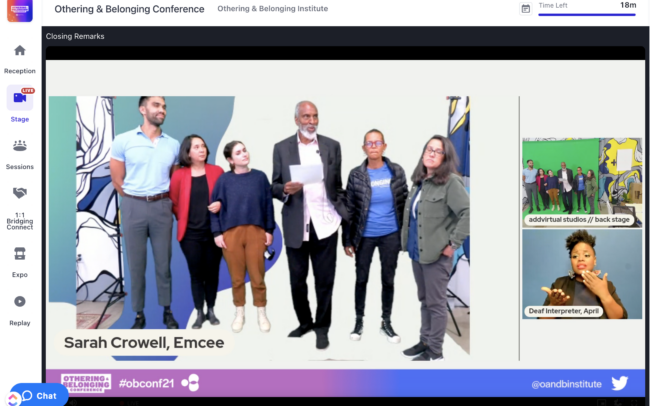Select the Stage label in sidebar
The width and height of the screenshot is (650, 406).
click(19, 119)
